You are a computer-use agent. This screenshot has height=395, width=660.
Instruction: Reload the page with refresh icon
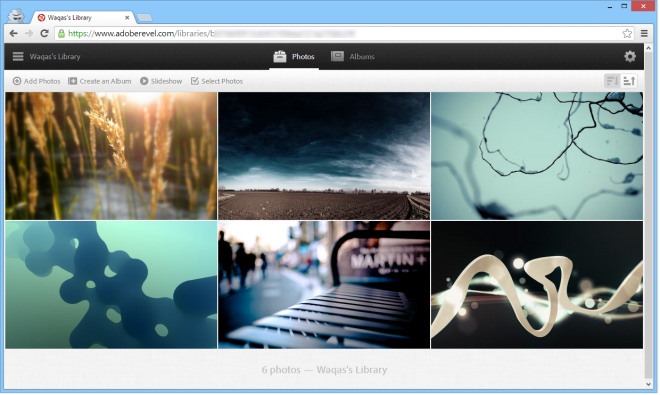pos(44,33)
